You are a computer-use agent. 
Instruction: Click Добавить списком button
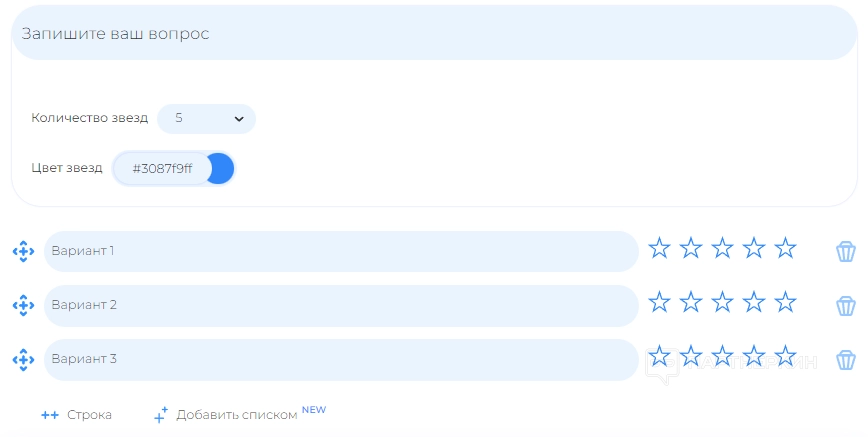point(238,415)
